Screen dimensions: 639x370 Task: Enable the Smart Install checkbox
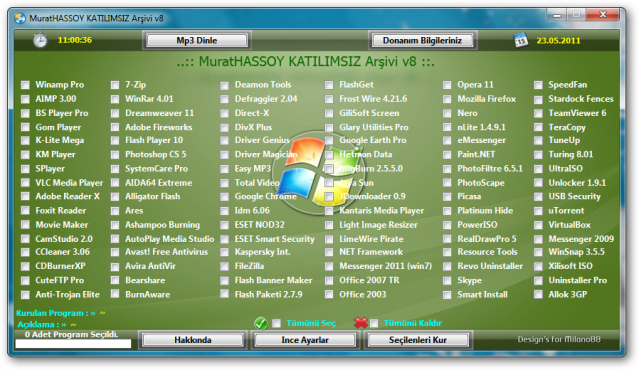447,295
